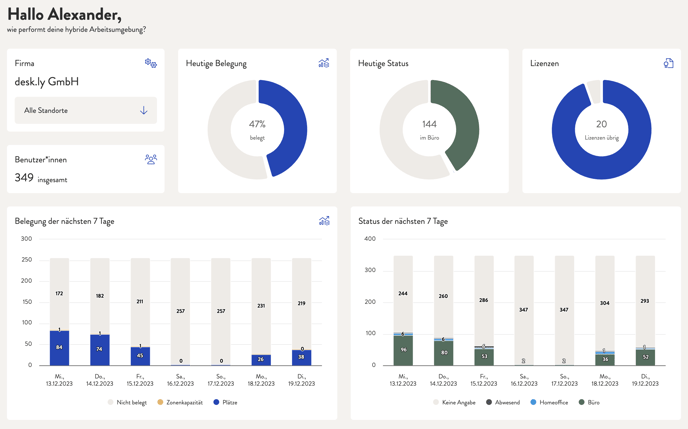The image size is (688, 429).
Task: Click the Status der nächsten 7 Tage title
Action: [x=403, y=221]
